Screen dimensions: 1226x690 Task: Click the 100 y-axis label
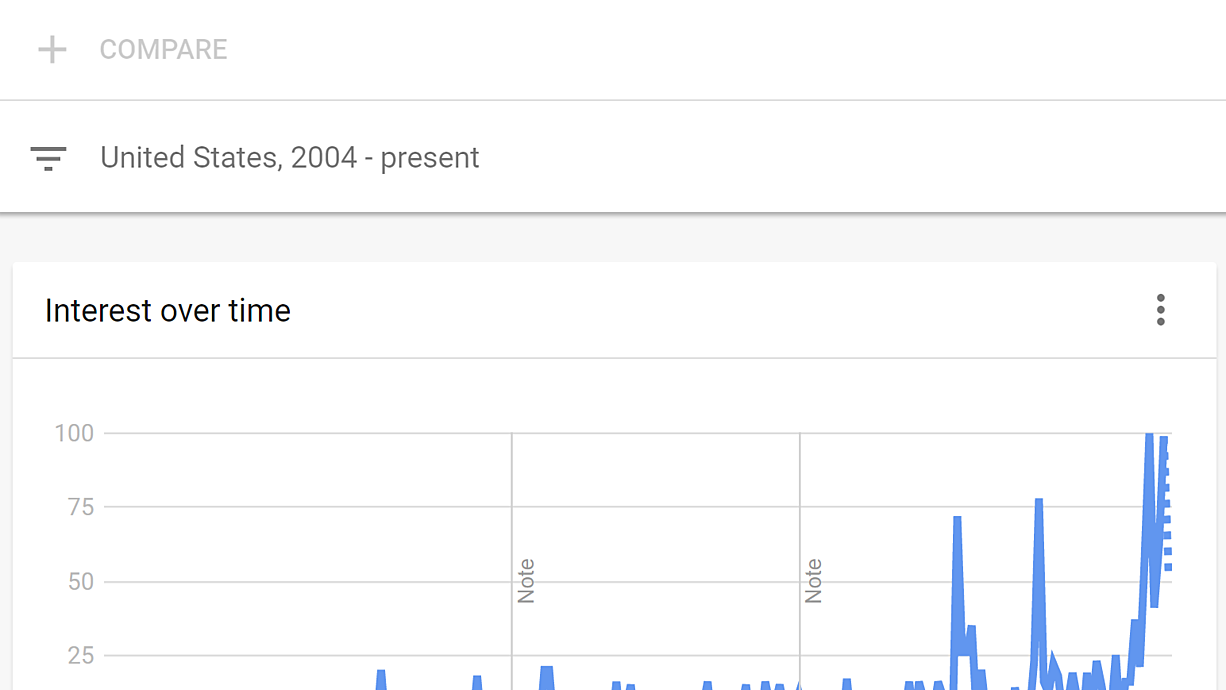[74, 433]
